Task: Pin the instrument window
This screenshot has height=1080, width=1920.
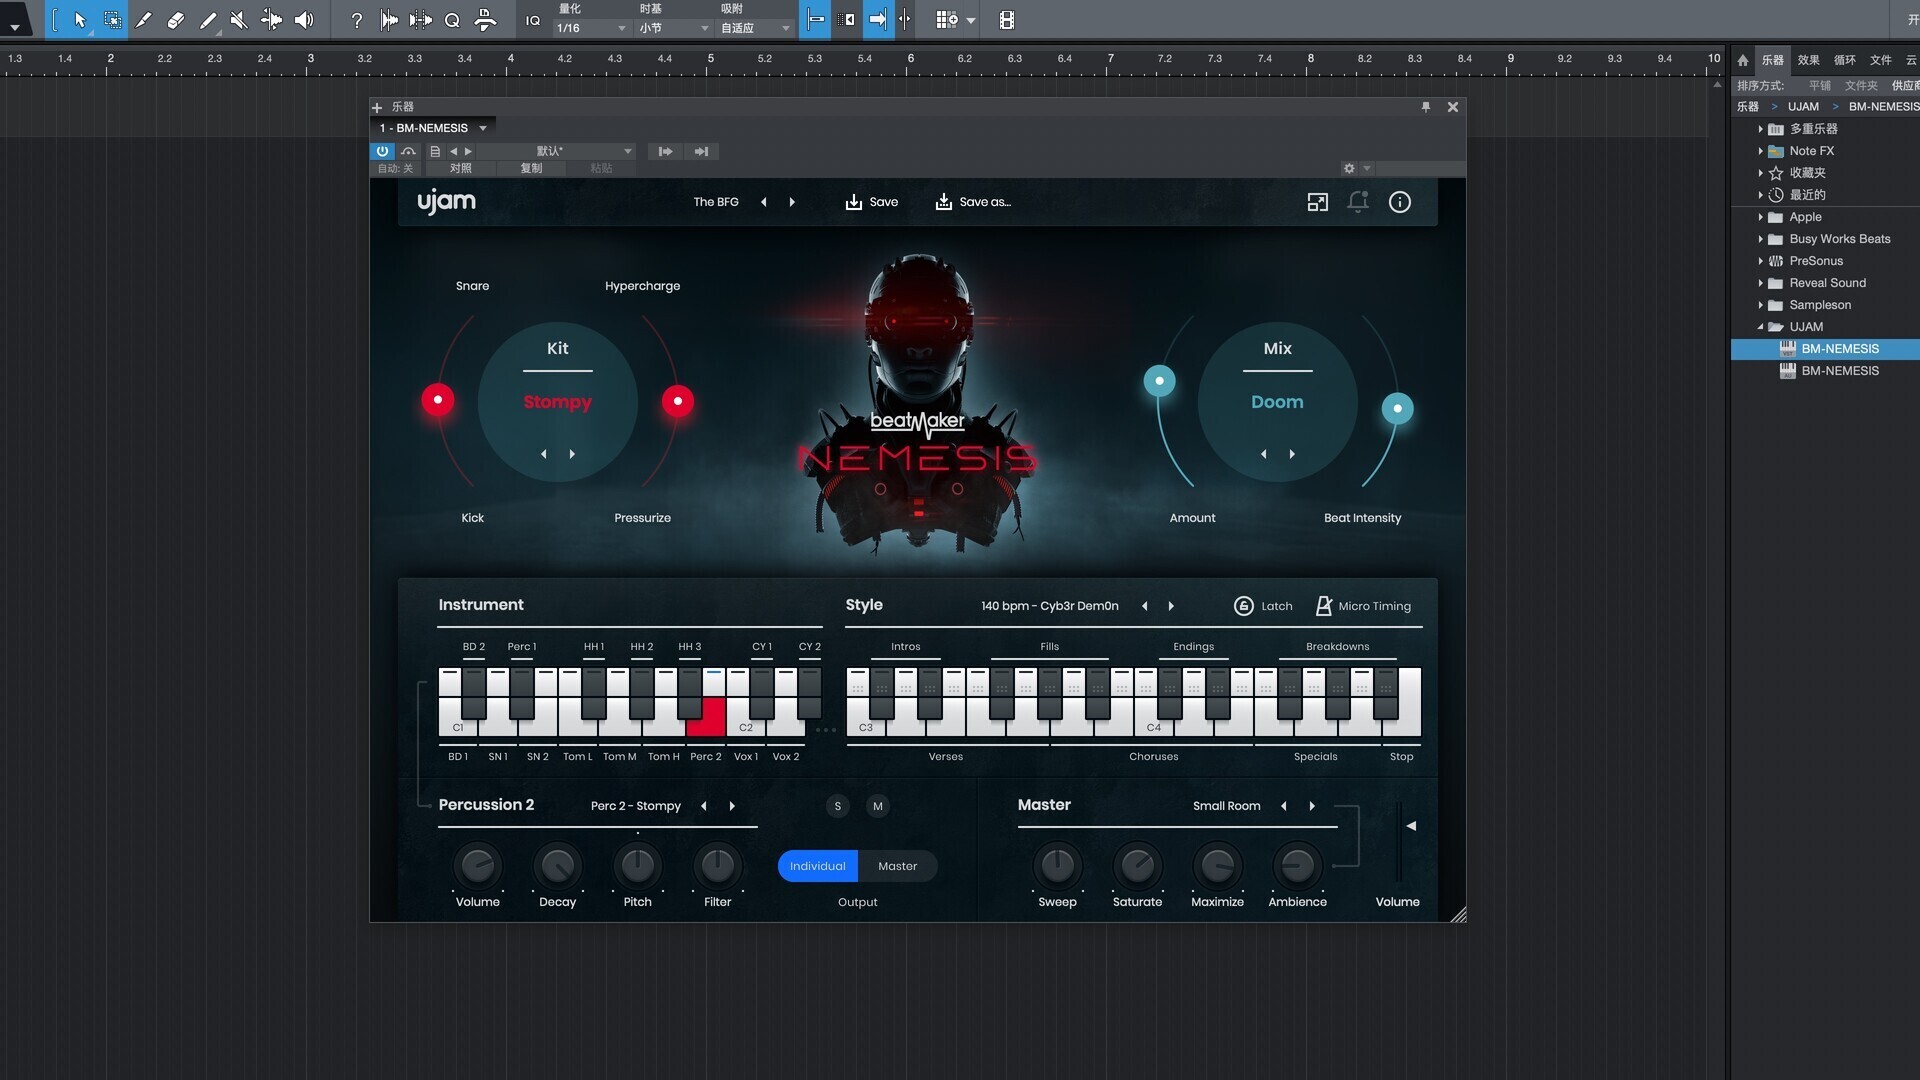Action: (x=1426, y=107)
